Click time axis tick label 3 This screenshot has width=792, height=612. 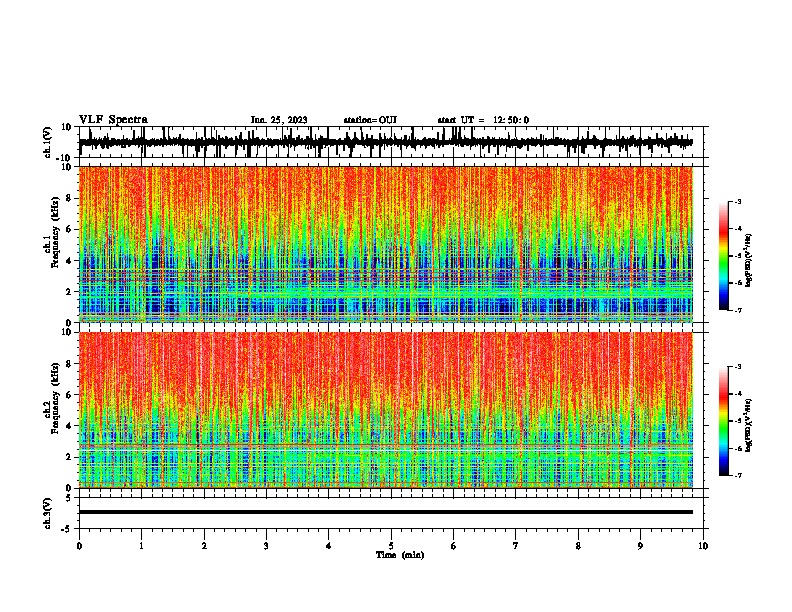coord(266,546)
